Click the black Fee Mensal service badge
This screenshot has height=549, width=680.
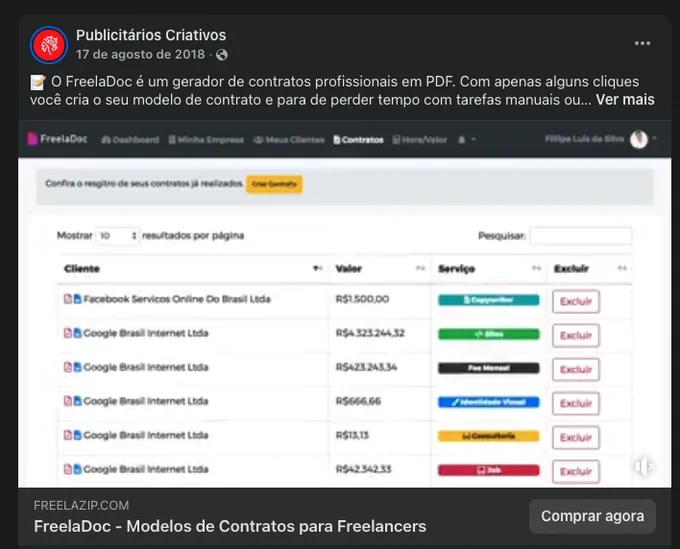[489, 368]
